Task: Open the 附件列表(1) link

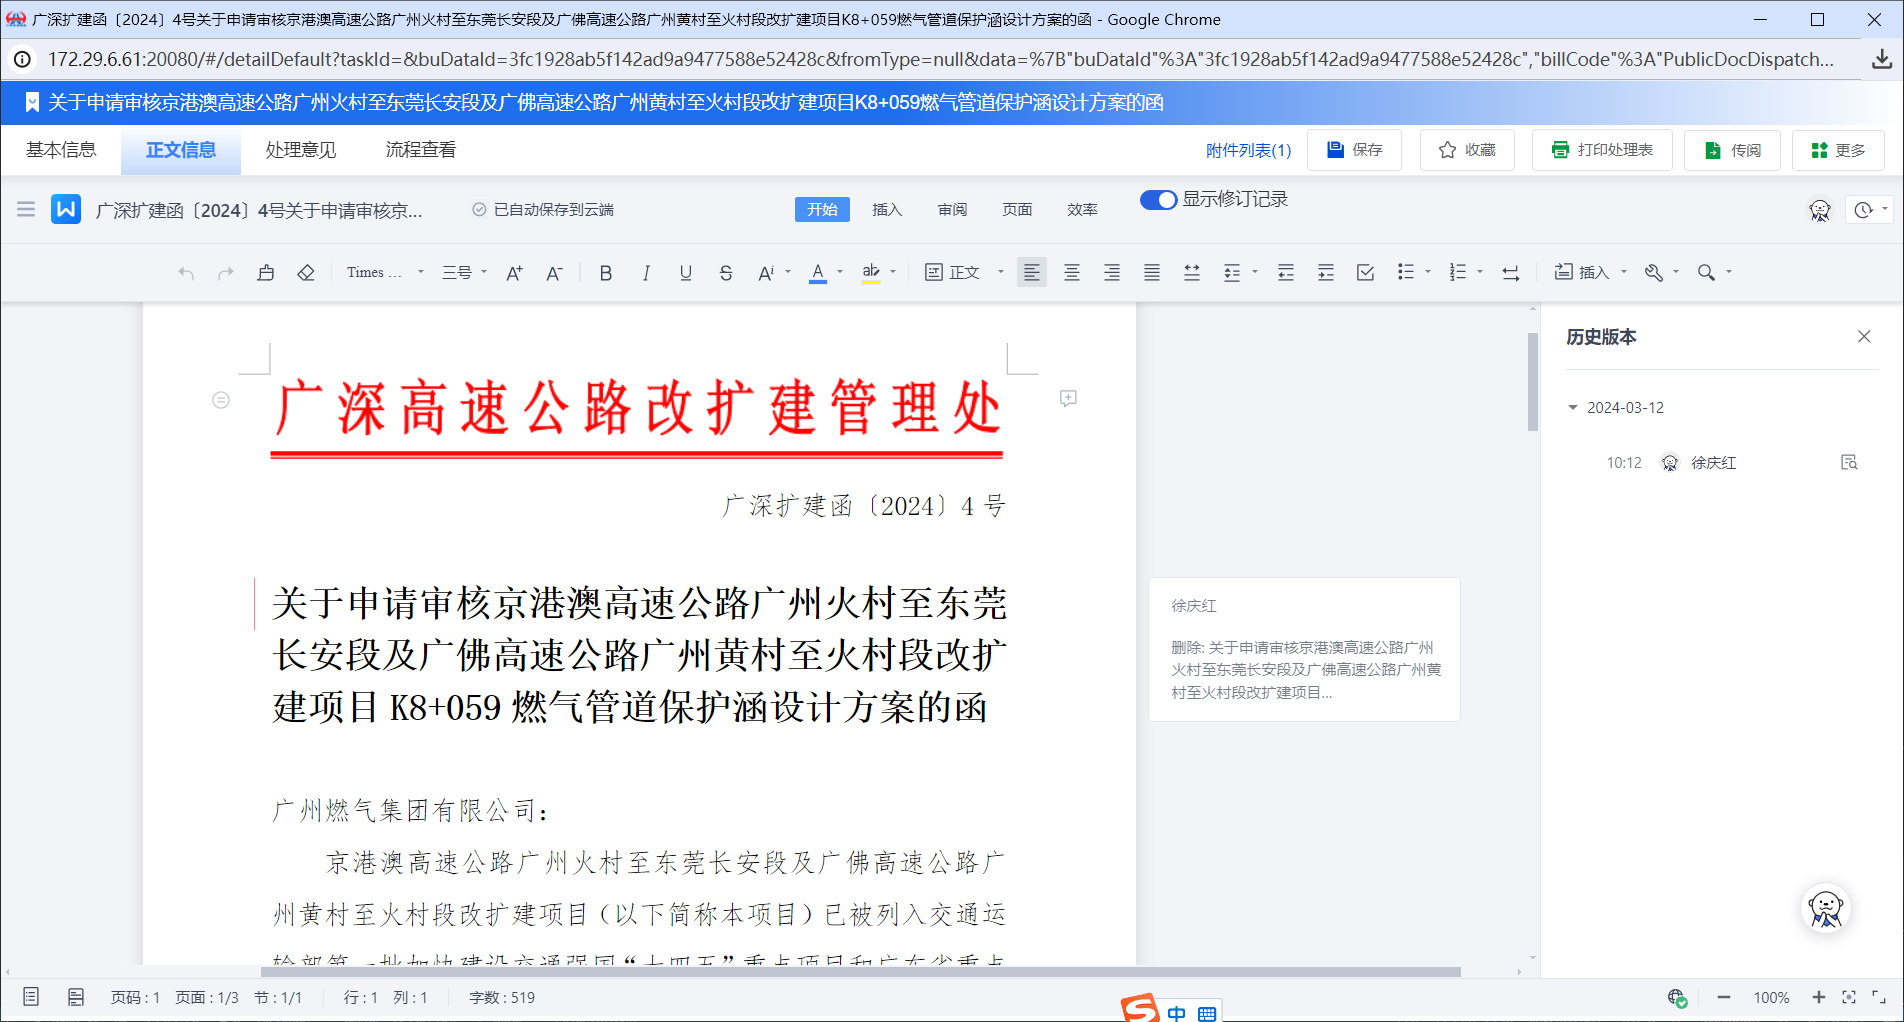Action: click(x=1248, y=150)
